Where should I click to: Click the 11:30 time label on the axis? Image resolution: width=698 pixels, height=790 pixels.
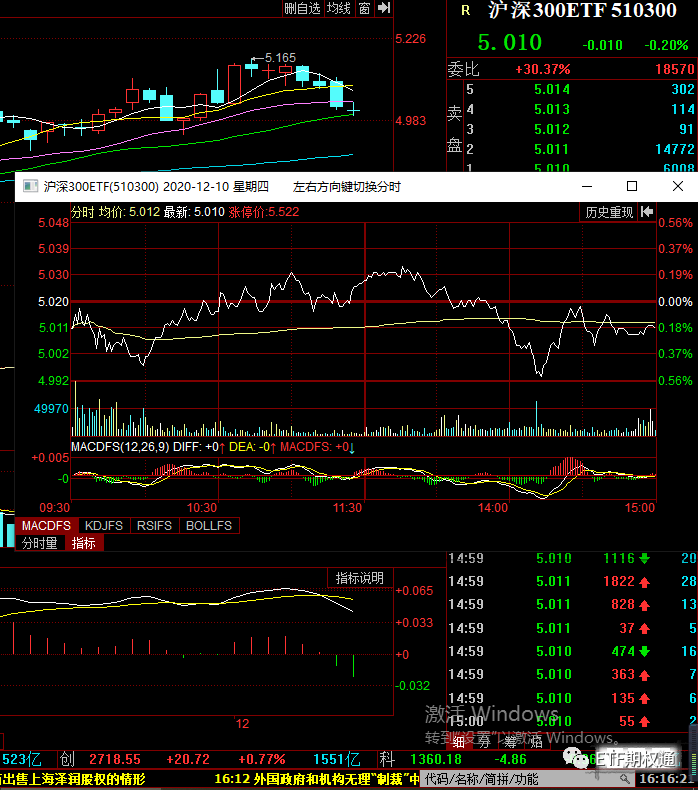point(347,507)
